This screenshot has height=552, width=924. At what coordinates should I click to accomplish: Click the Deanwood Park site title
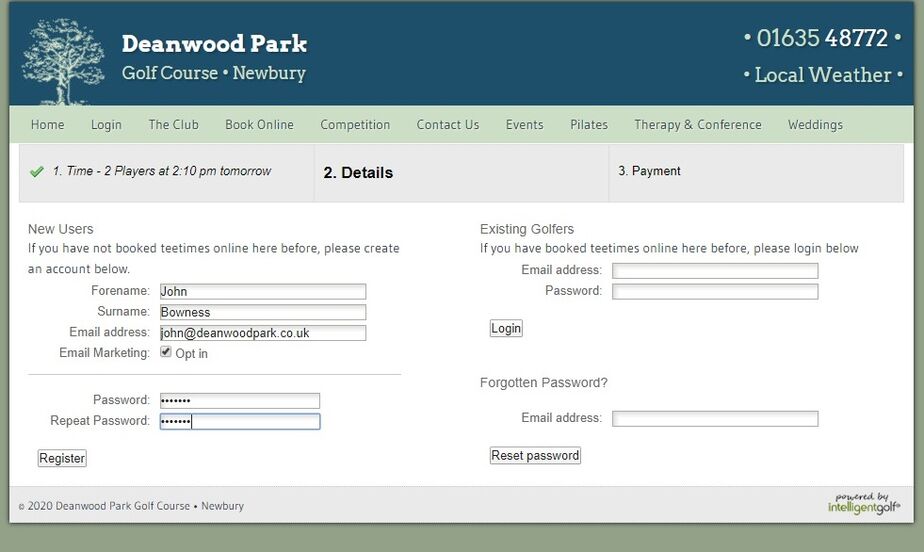tap(214, 44)
